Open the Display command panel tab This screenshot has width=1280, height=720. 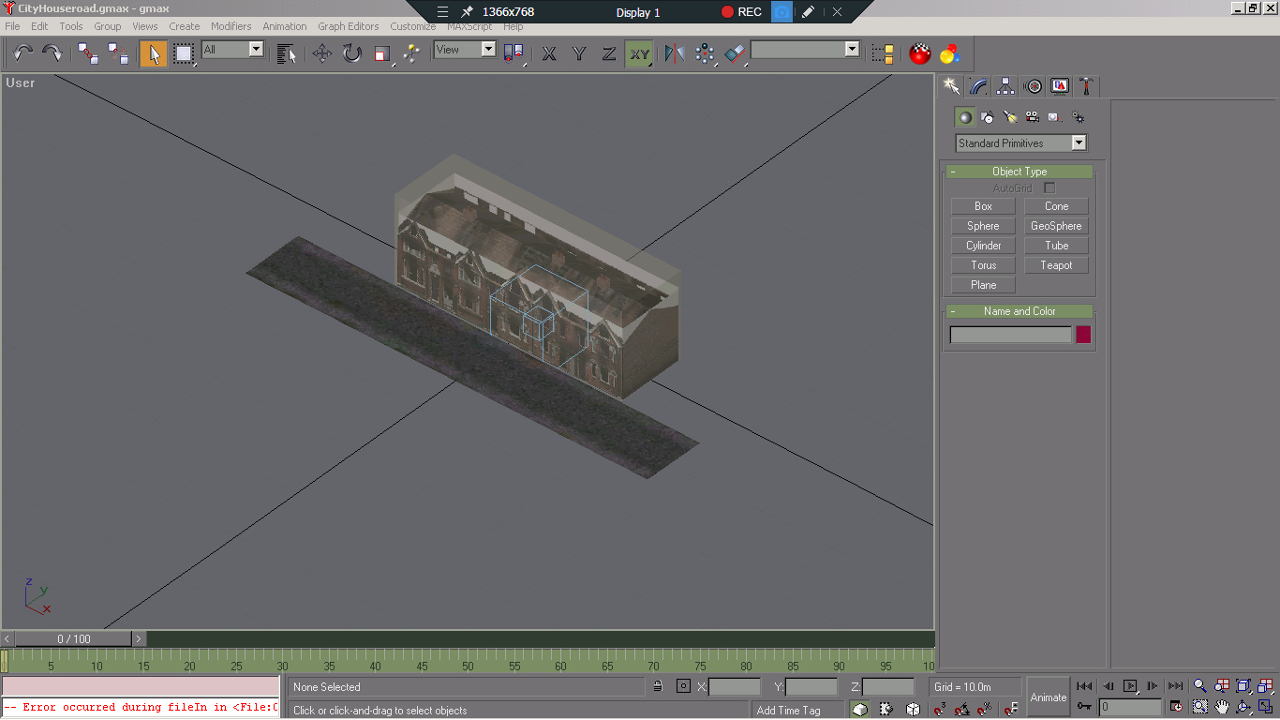(x=1060, y=86)
